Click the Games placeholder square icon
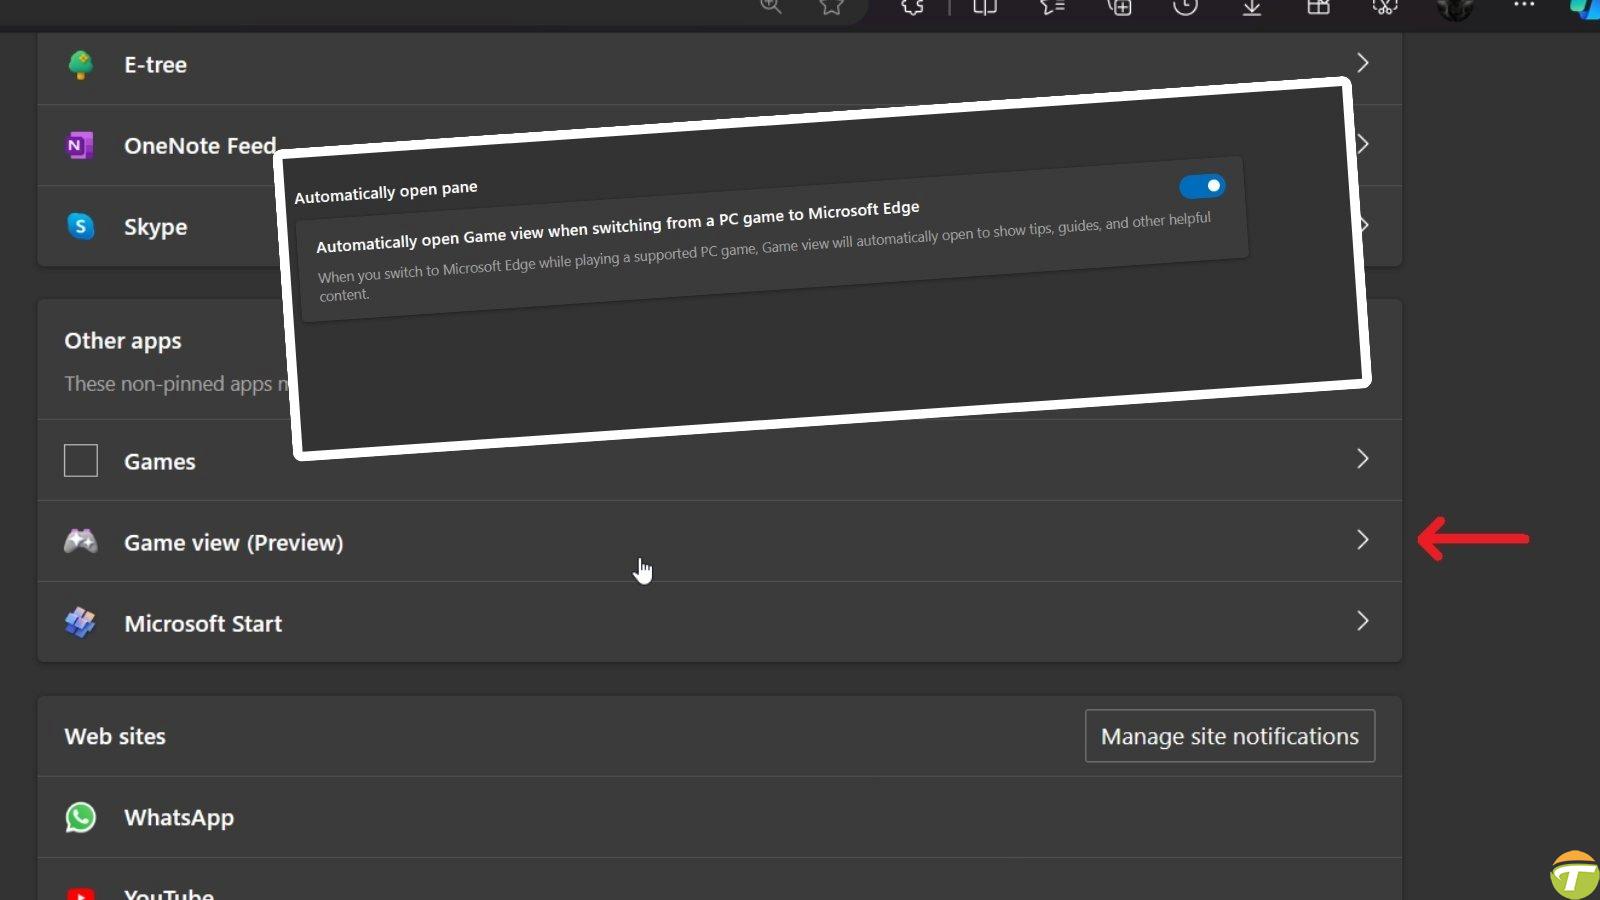 (x=81, y=461)
